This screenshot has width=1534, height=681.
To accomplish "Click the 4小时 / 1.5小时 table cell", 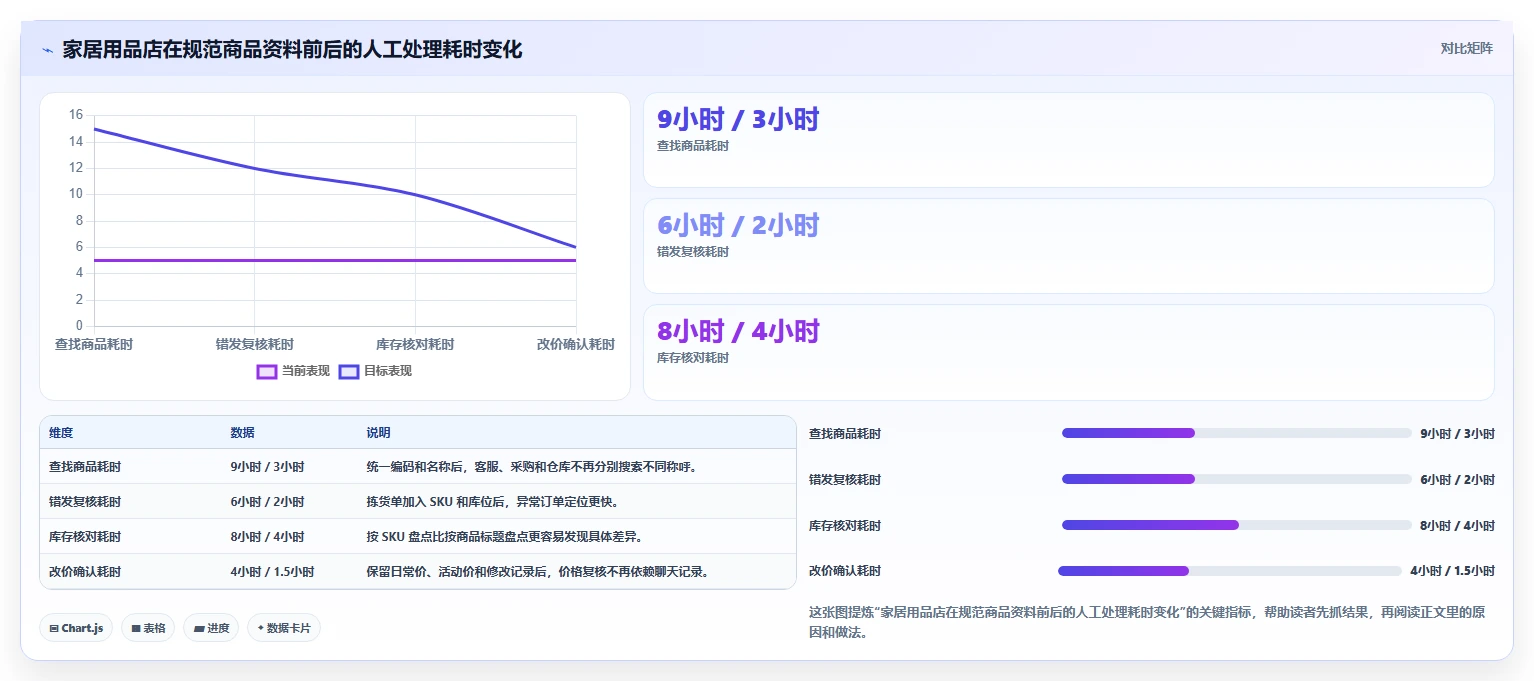I will tap(272, 572).
